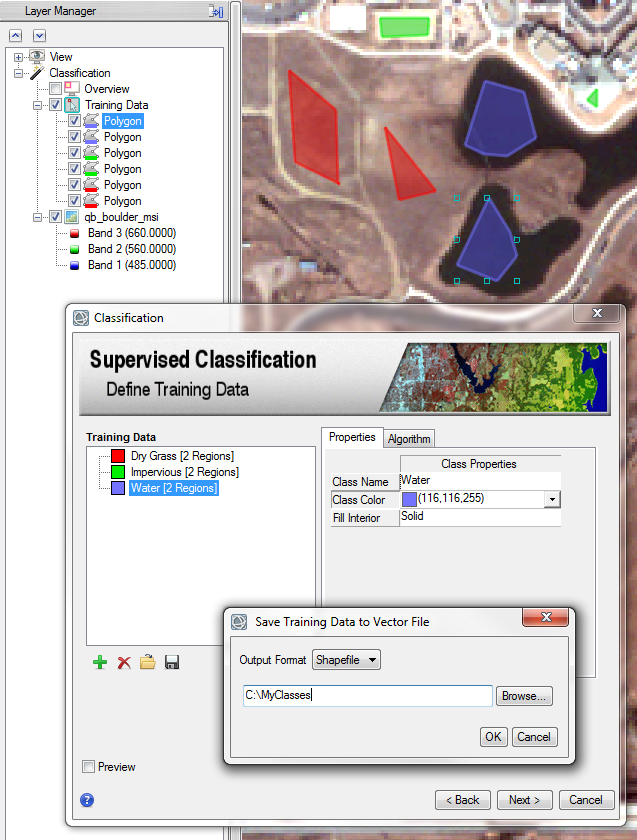
Task: Click the up arrow collapse-all icon in Layer Manager
Action: tap(15, 35)
